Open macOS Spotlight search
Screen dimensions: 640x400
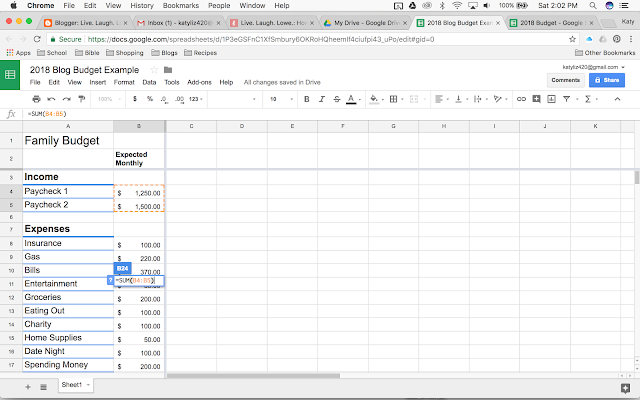[x=593, y=5]
